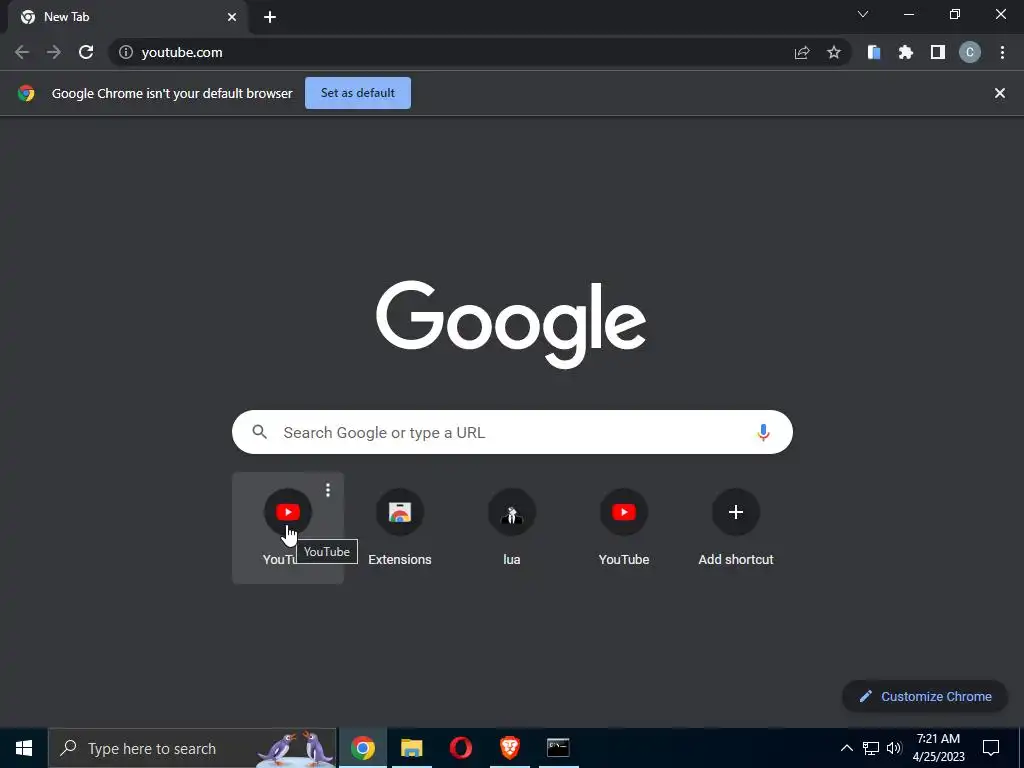This screenshot has height=768, width=1024.
Task: Open volume control tray icon
Action: (894, 748)
